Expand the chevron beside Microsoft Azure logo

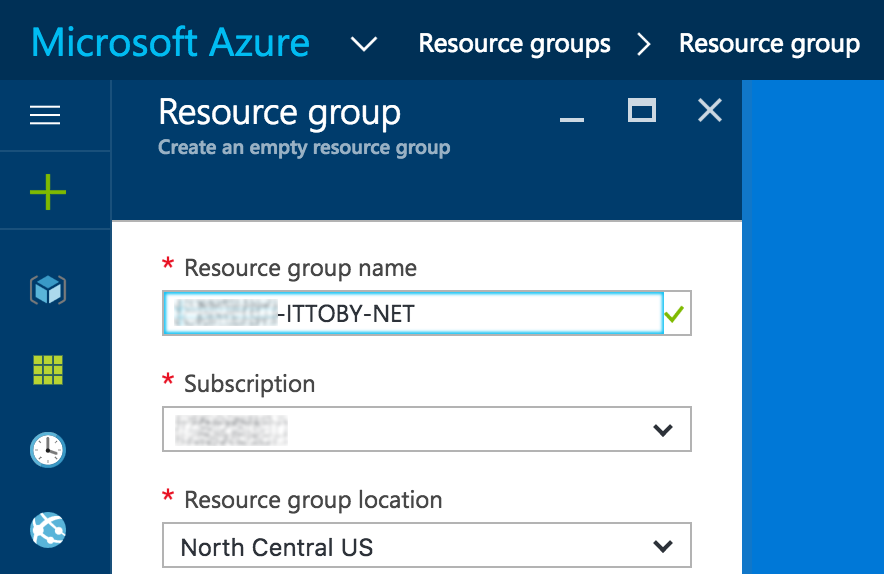[364, 44]
